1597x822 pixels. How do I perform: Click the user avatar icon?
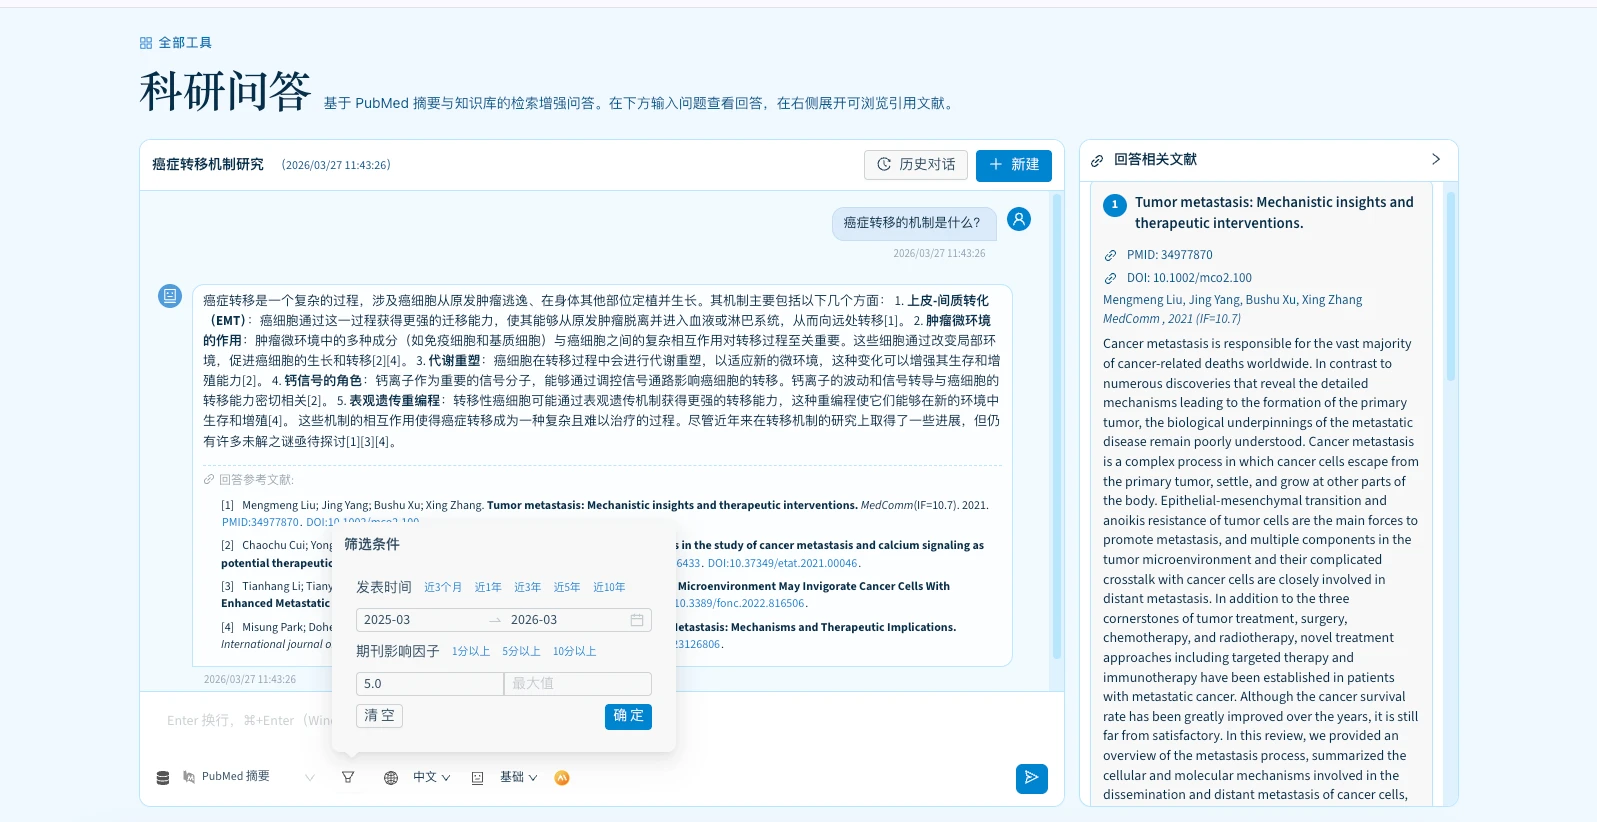point(1018,219)
